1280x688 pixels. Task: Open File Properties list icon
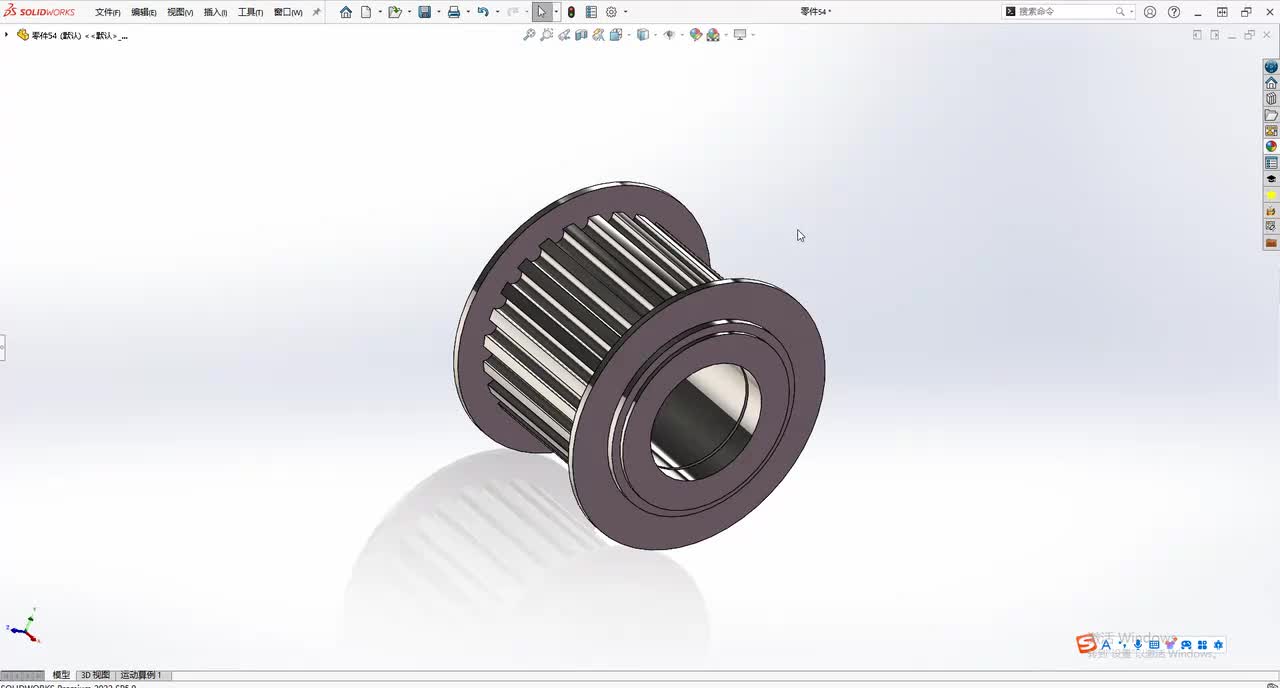click(591, 12)
